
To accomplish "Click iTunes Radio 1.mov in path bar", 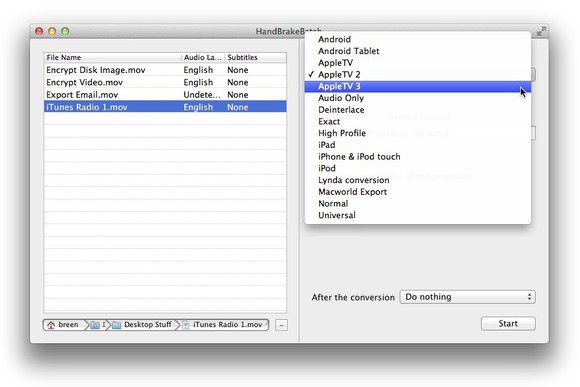I will point(224,325).
